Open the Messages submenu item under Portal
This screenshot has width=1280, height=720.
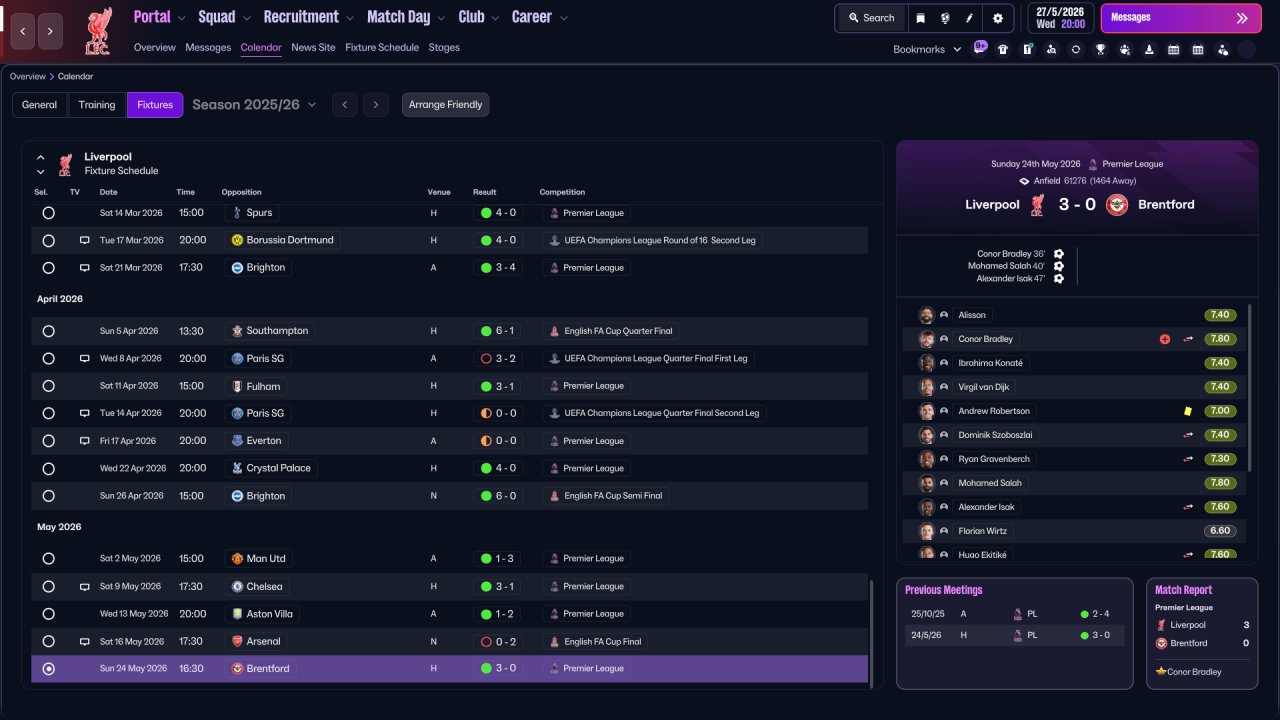click(x=208, y=47)
